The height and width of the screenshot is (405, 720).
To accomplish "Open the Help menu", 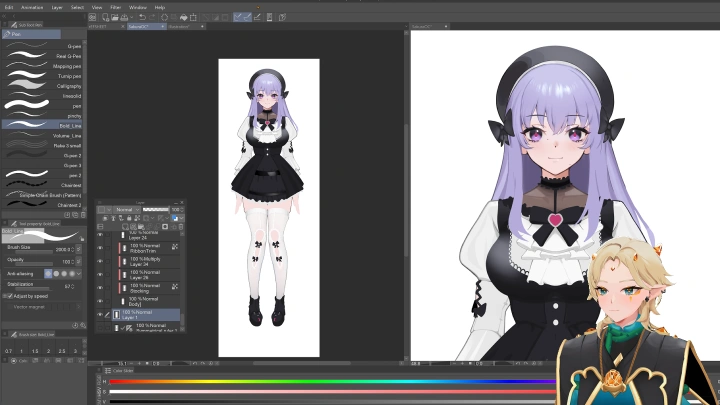I will [160, 7].
